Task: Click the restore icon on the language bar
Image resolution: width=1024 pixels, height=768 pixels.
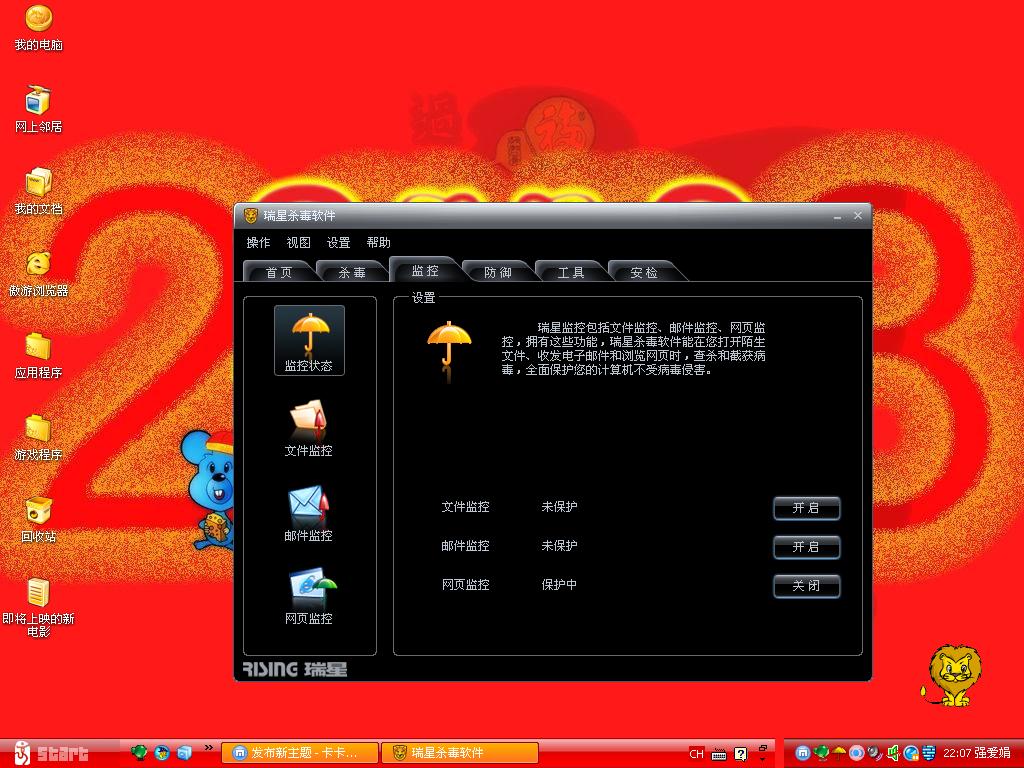Action: point(763,748)
